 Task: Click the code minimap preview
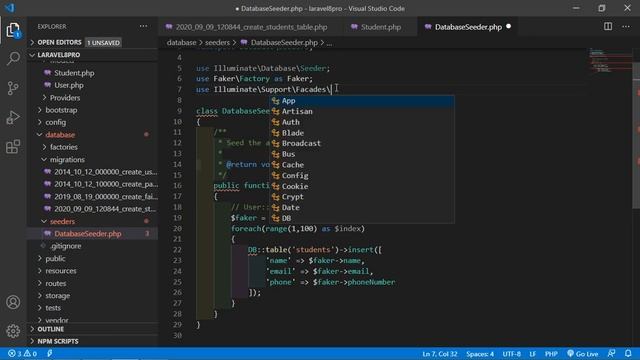point(610,61)
